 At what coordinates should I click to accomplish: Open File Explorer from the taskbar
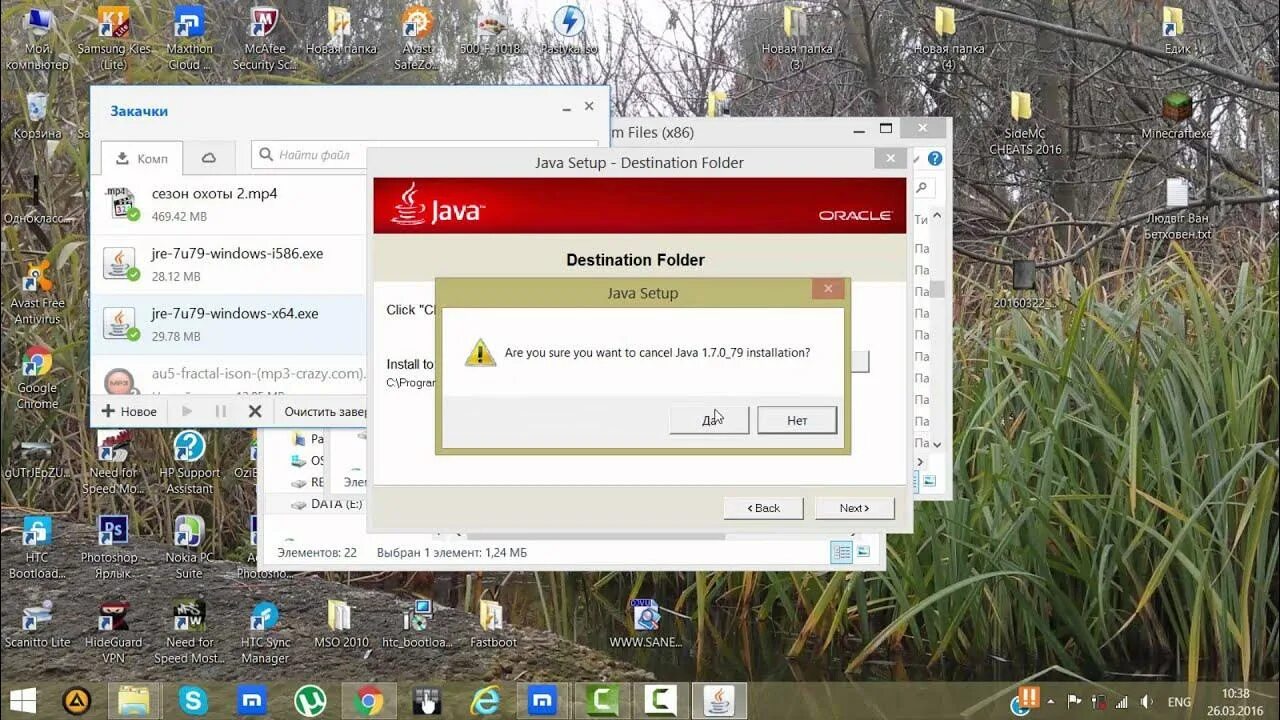click(x=134, y=701)
